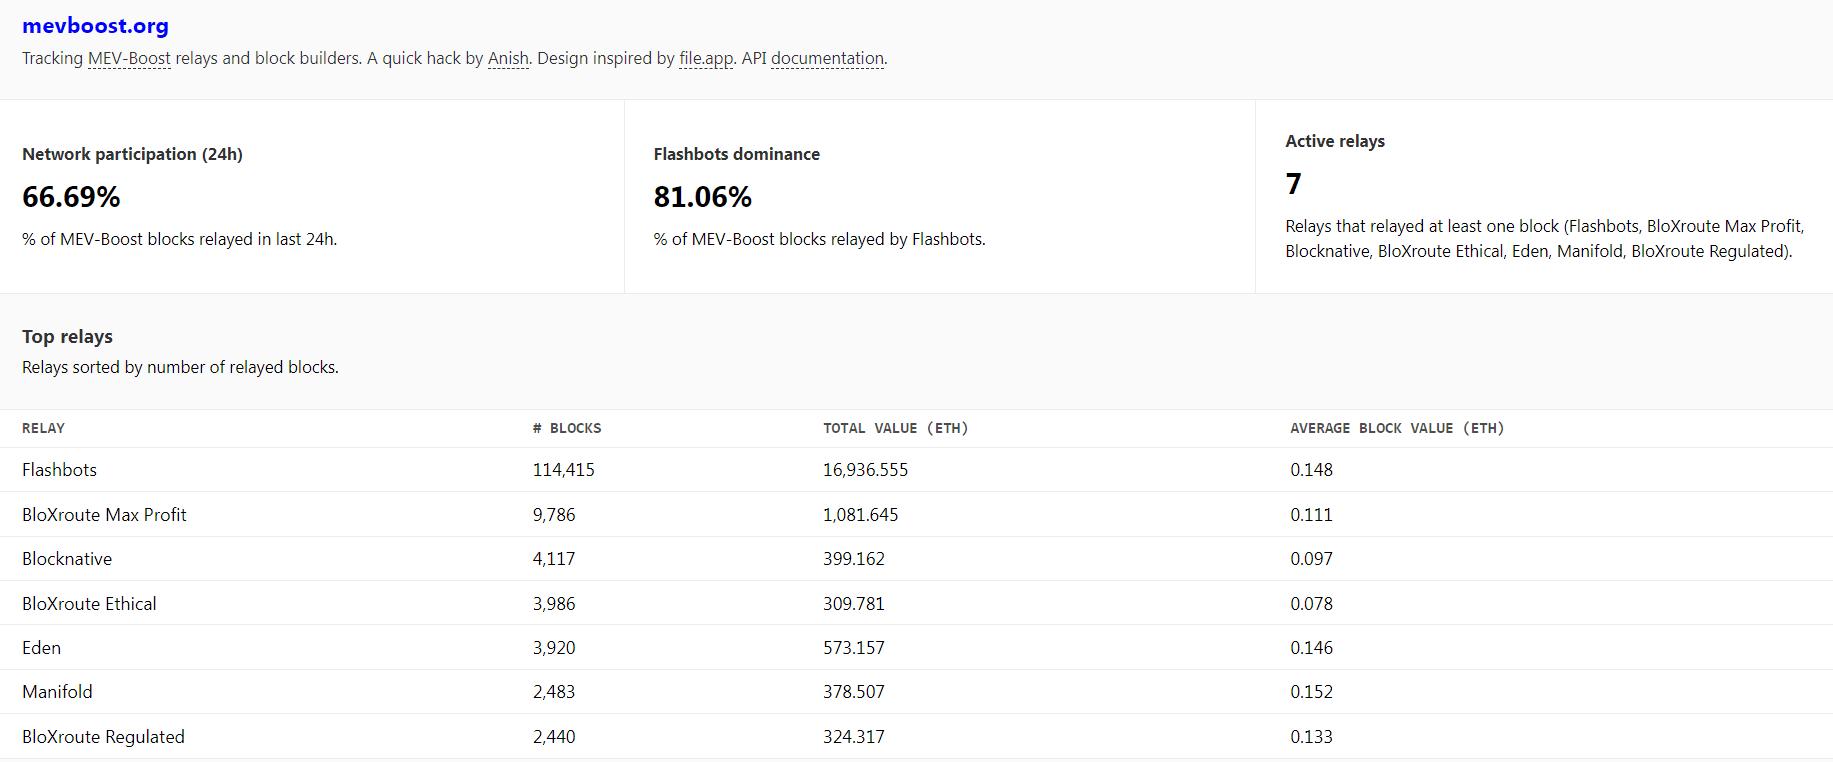Click the # BLOCKS column header
The image size is (1833, 762).
[567, 428]
